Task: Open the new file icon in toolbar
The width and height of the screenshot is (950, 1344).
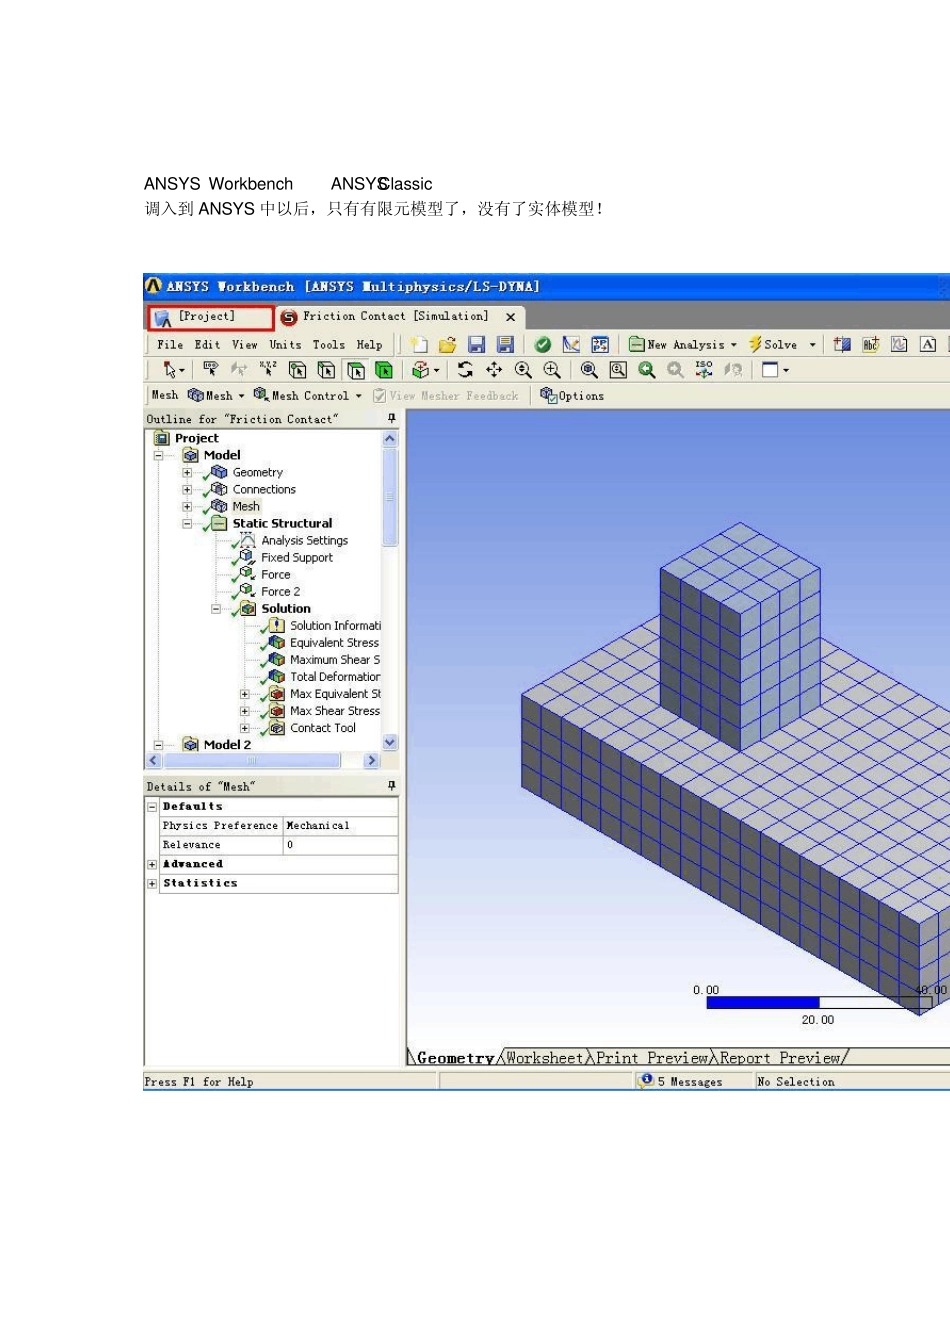Action: 419,344
